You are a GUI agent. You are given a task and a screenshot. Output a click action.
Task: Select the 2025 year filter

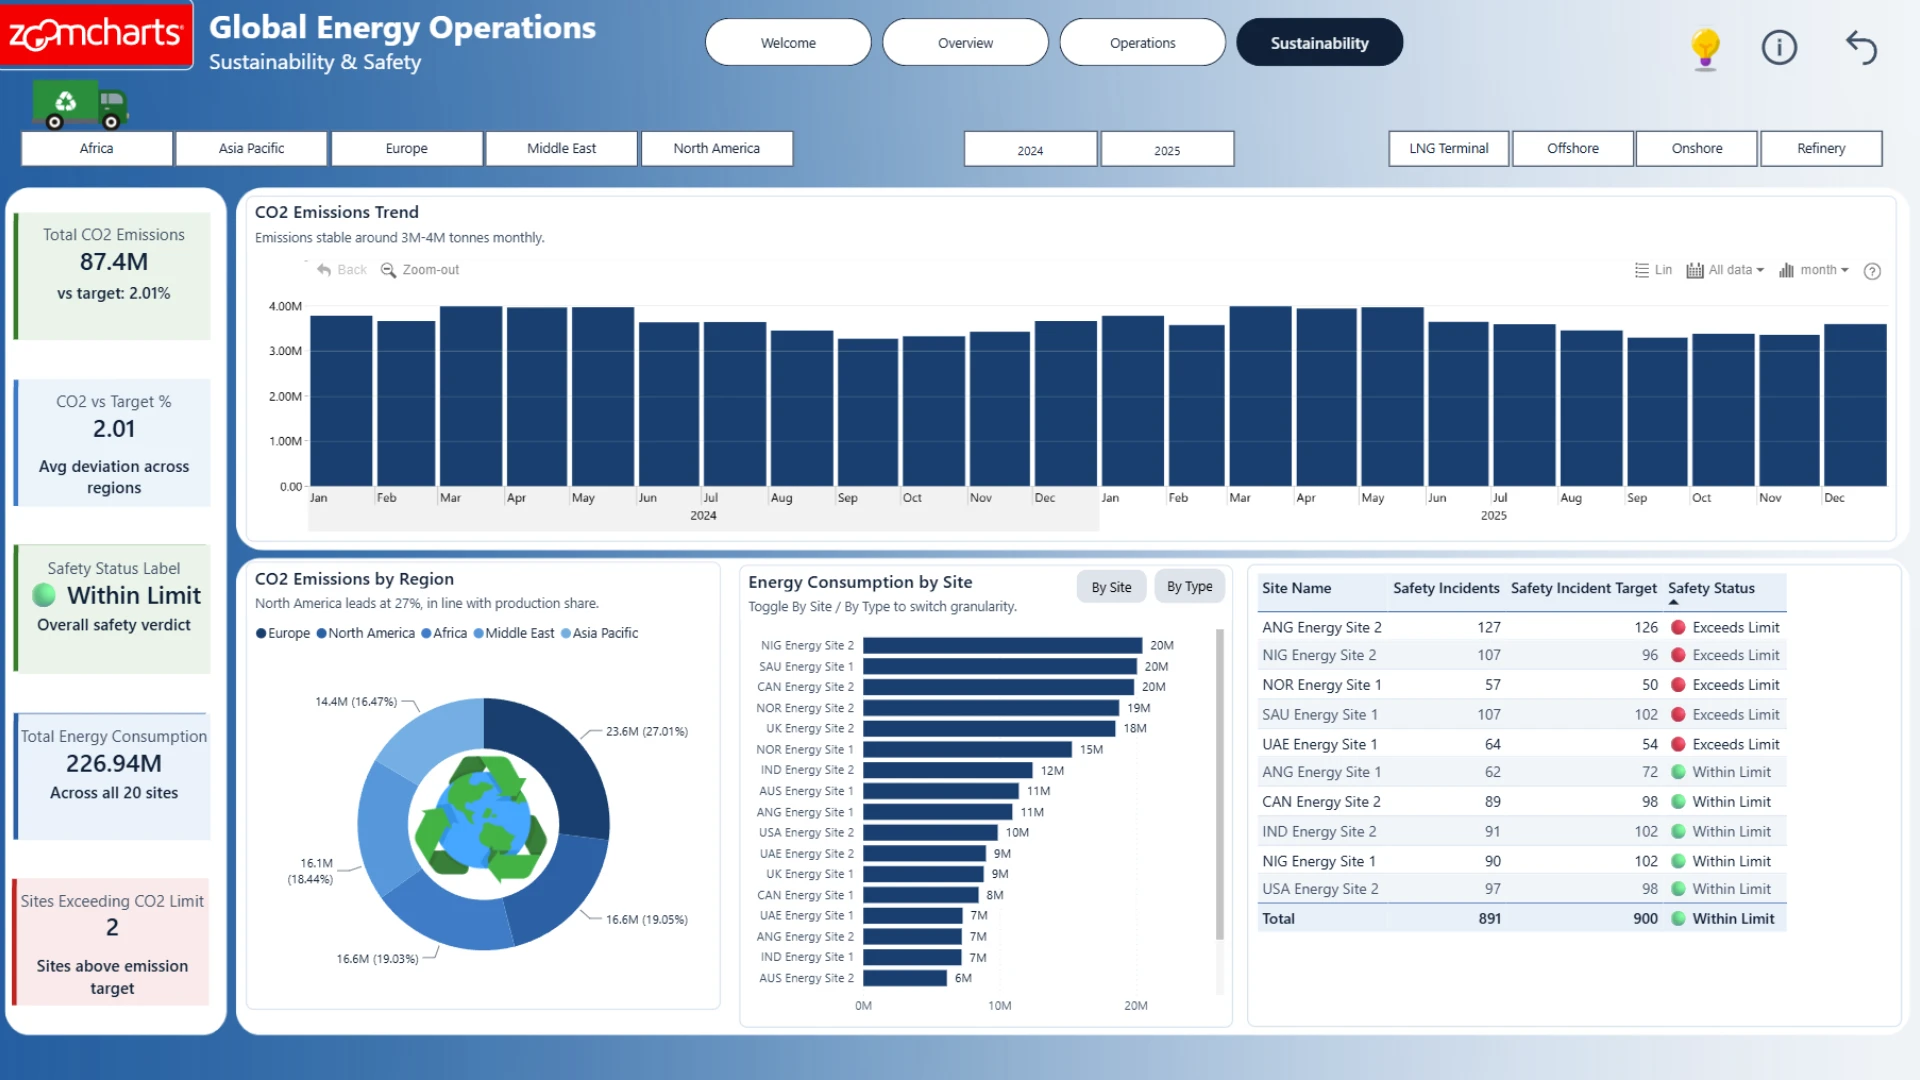(x=1167, y=150)
